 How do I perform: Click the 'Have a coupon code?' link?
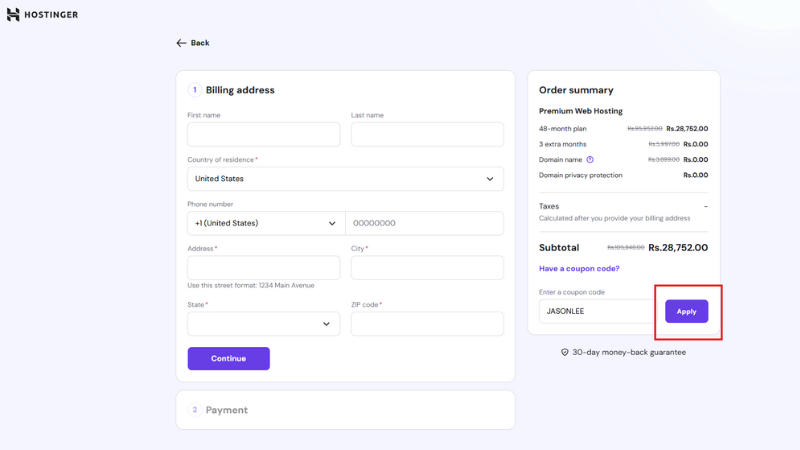(x=579, y=268)
